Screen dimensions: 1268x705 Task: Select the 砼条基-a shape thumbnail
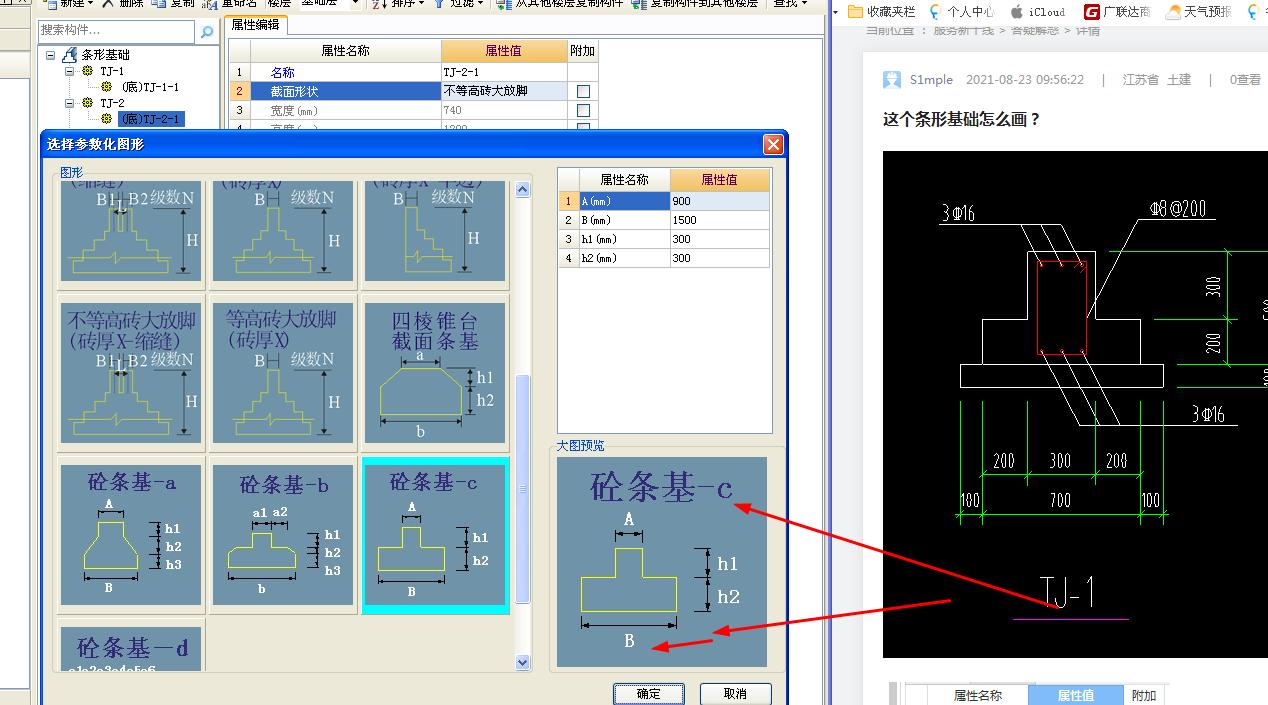(x=131, y=535)
